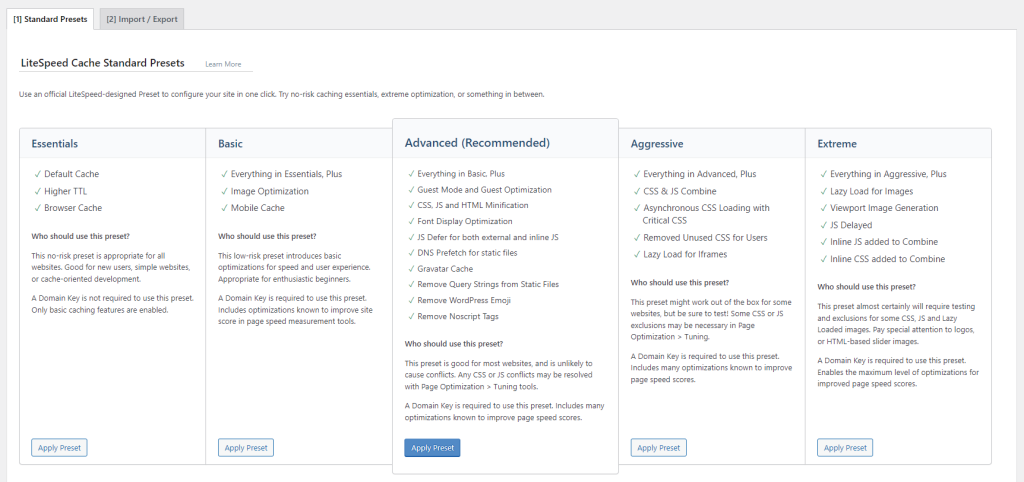1024x482 pixels.
Task: Click the checkmark next to CSS & JS Combine
Action: click(636, 191)
